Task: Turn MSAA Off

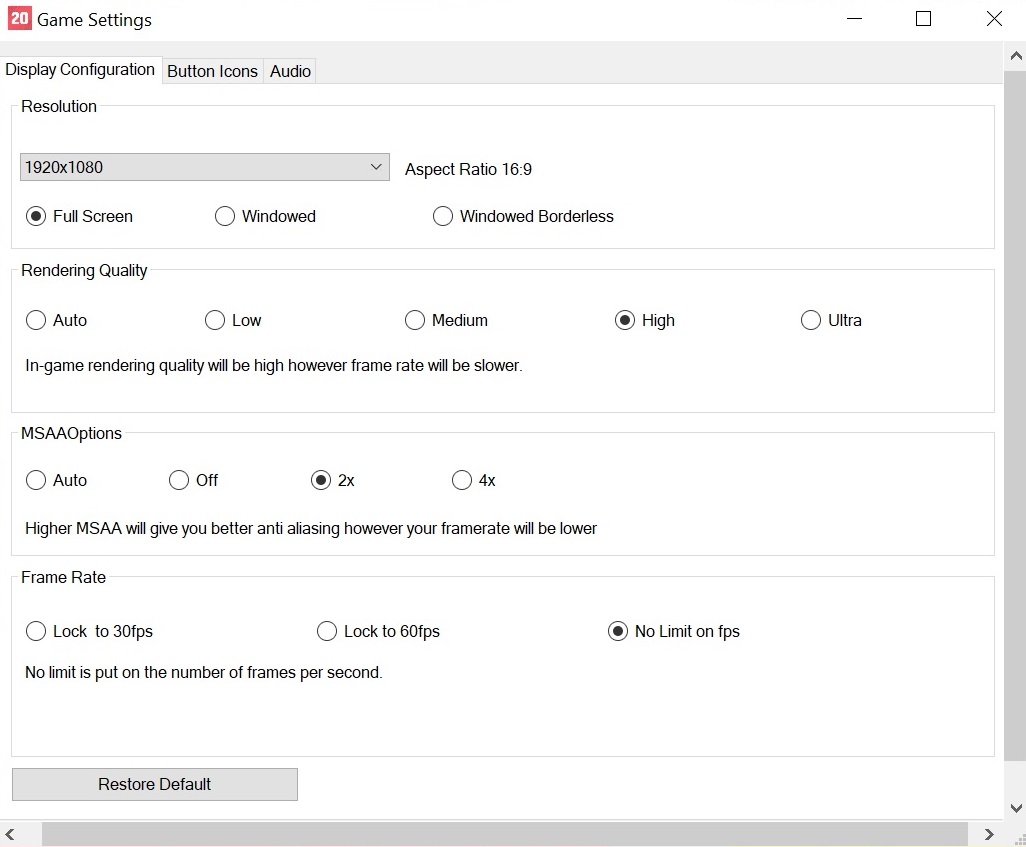Action: 179,480
